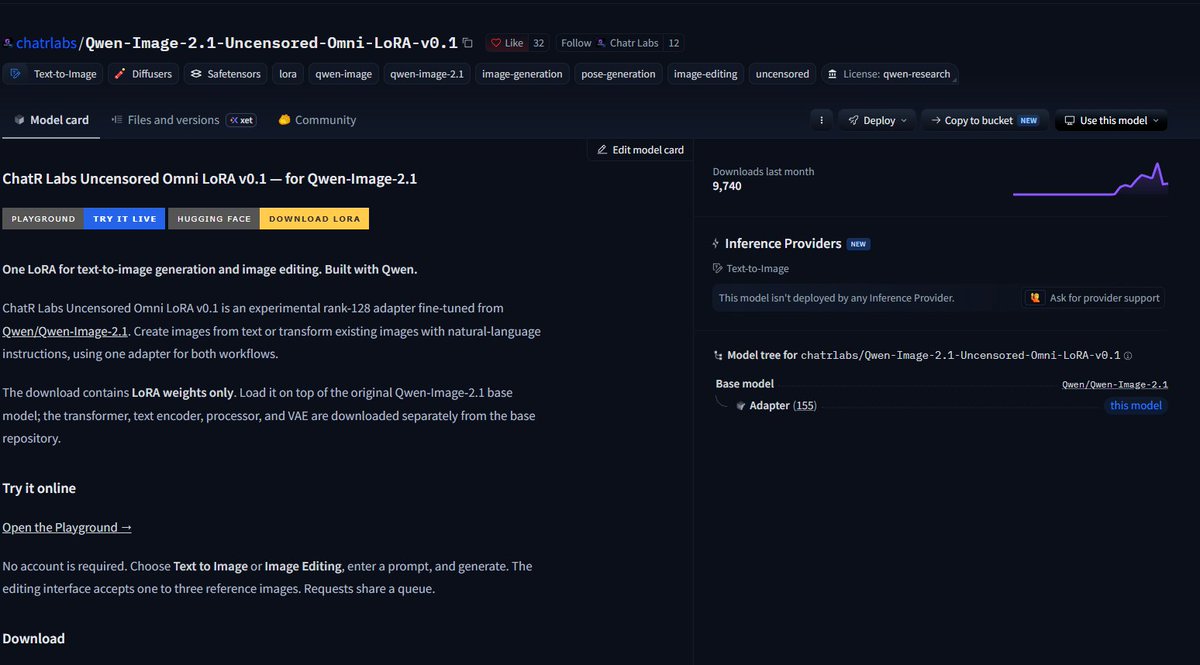Viewport: 1200px width, 665px height.
Task: Filter by the pose-generation tag
Action: pyautogui.click(x=618, y=74)
